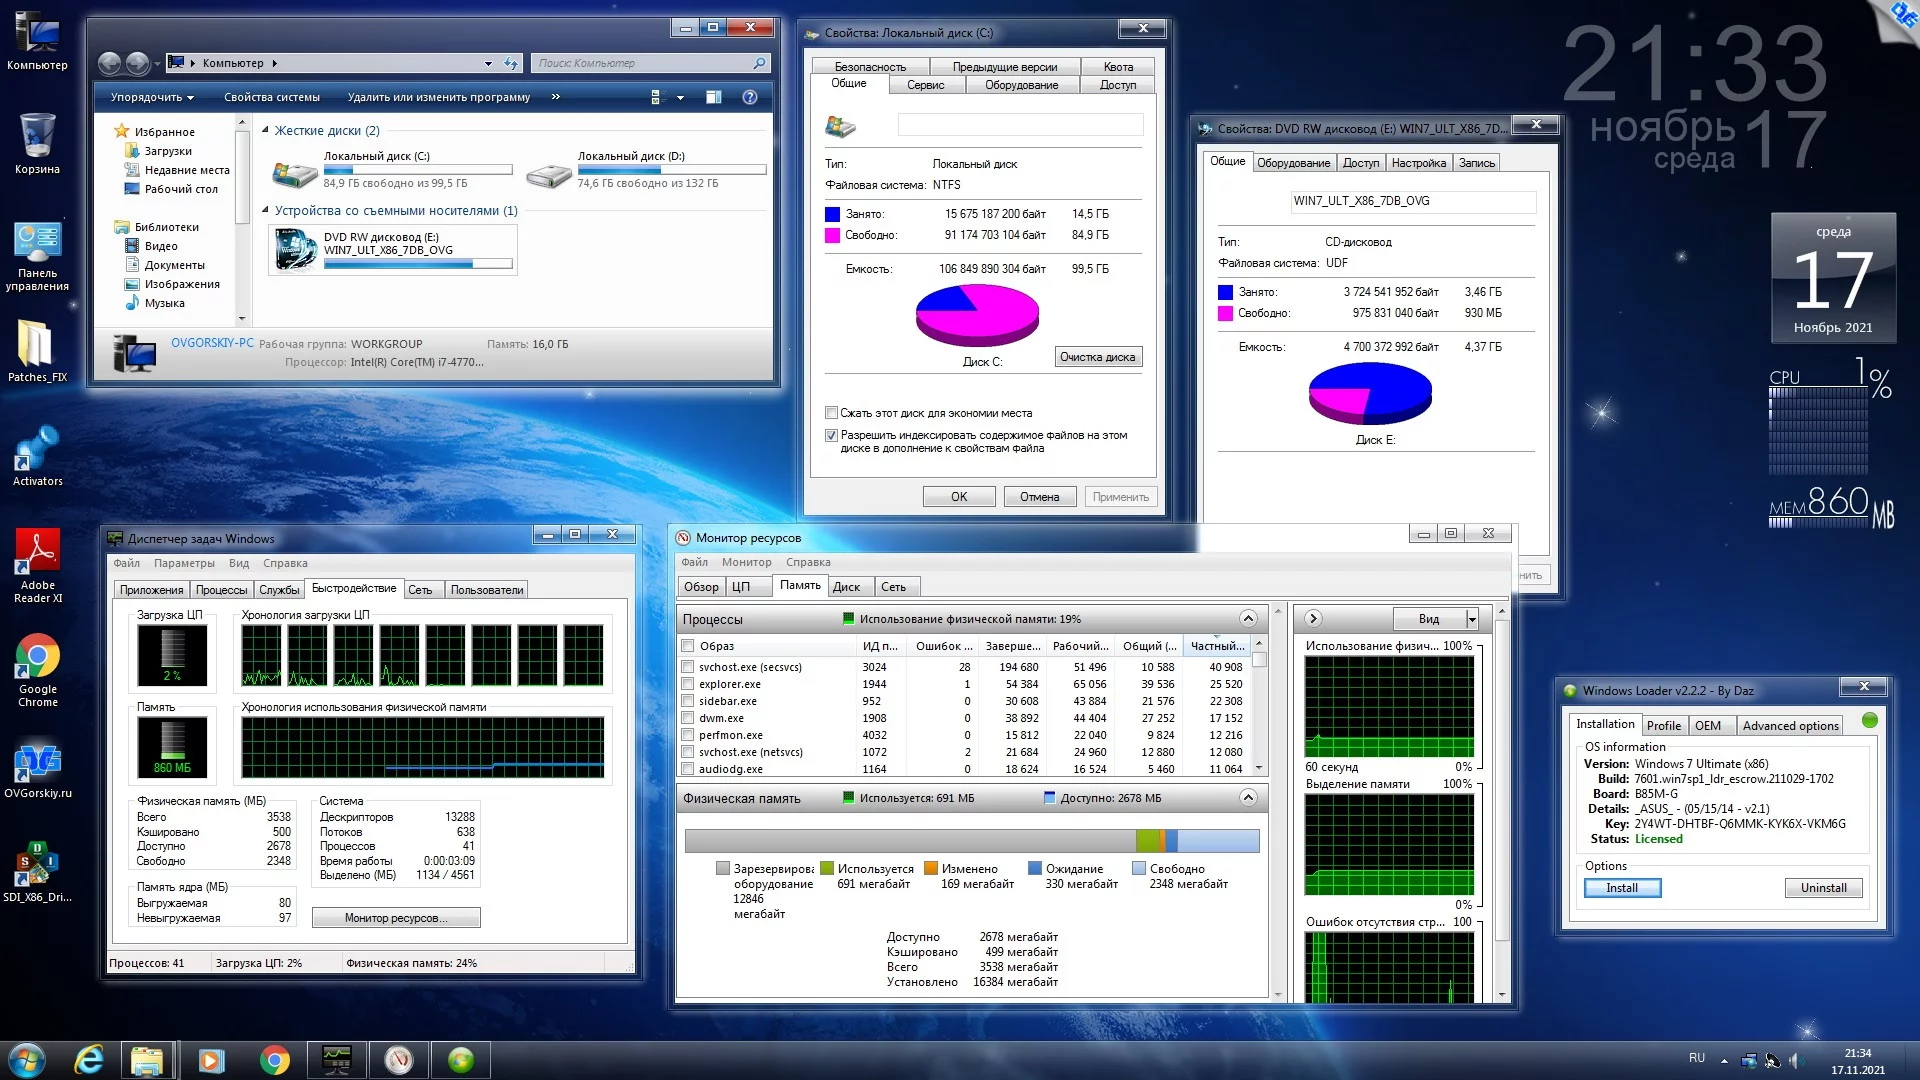The image size is (1920, 1080).
Task: Check the svchost.exe (secsvcs) process checkbox
Action: pyautogui.click(x=688, y=667)
